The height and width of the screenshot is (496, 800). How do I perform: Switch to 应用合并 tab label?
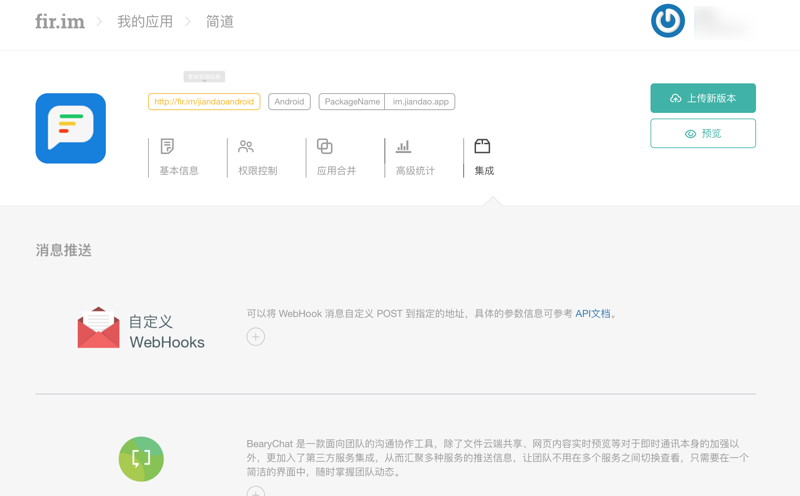click(x=336, y=170)
